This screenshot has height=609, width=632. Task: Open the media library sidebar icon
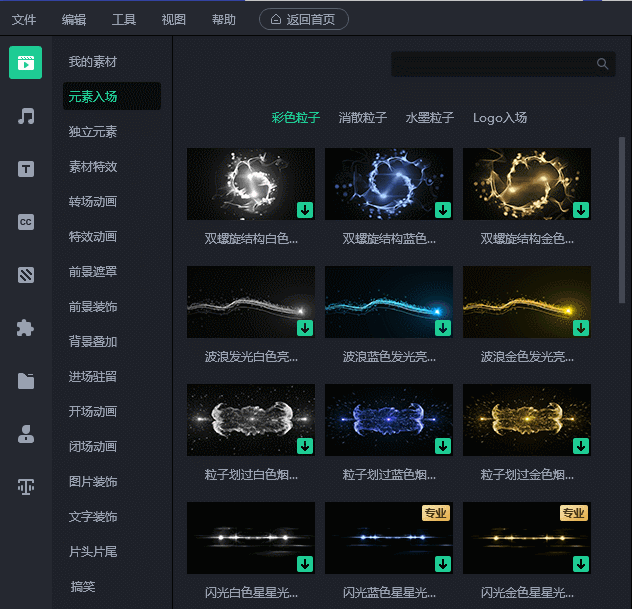click(25, 62)
